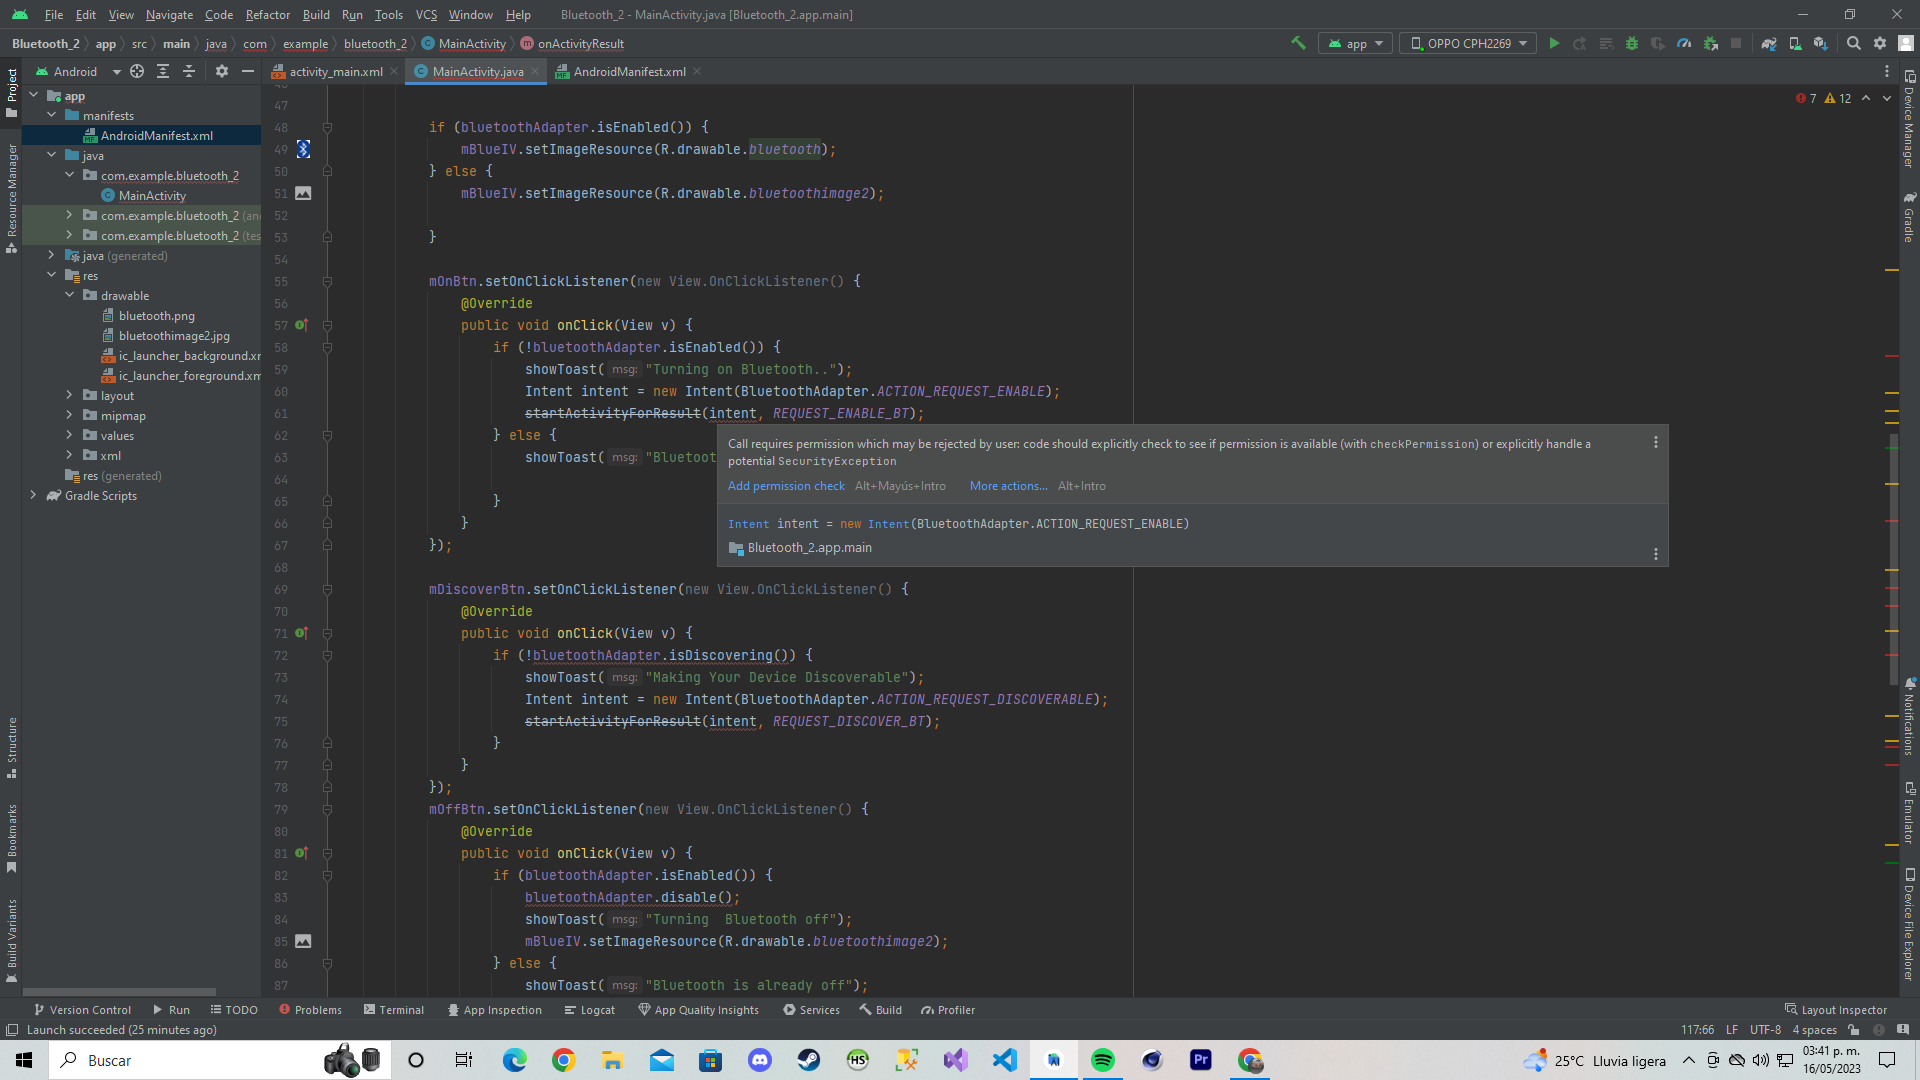Toggle the Resource Manager side tab
The width and height of the screenshot is (1920, 1080).
(11, 198)
